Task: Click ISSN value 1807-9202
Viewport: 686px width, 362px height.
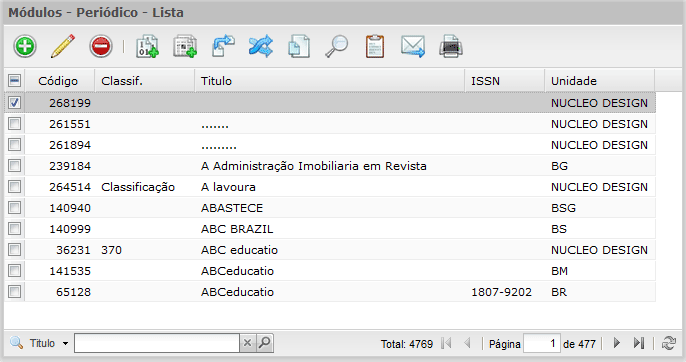Action: [501, 292]
